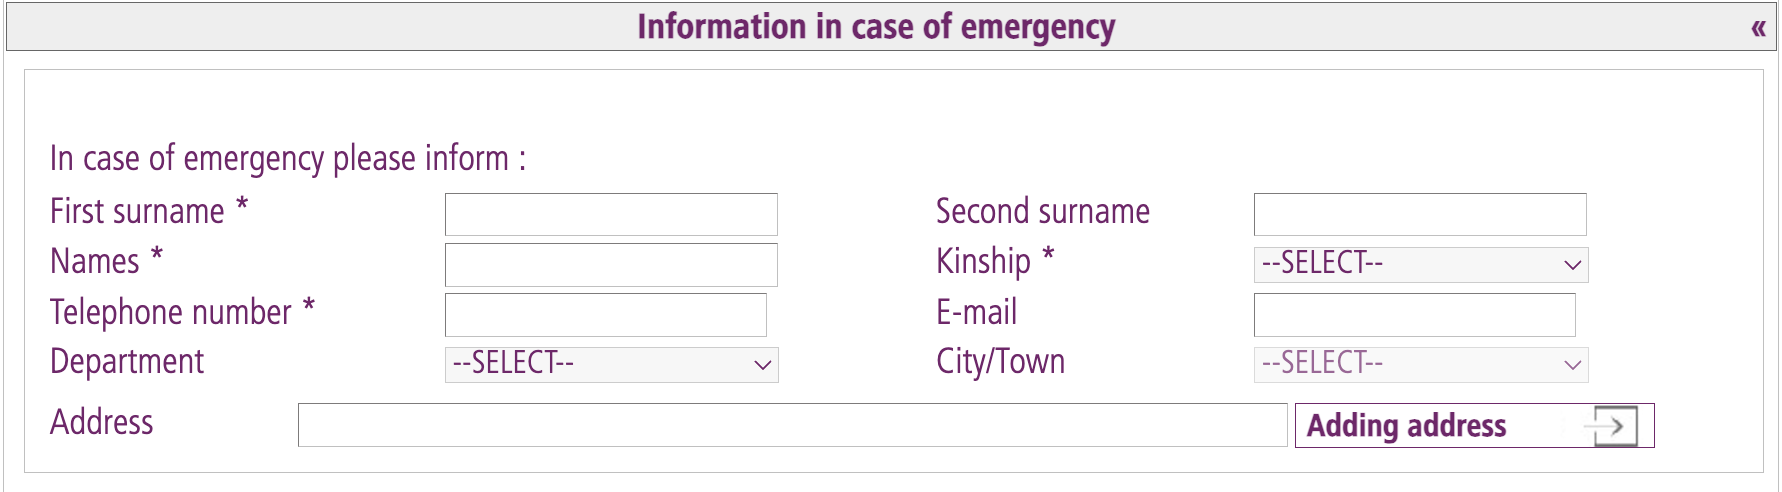Click into the Second surname field
Image resolution: width=1782 pixels, height=492 pixels.
point(1420,214)
